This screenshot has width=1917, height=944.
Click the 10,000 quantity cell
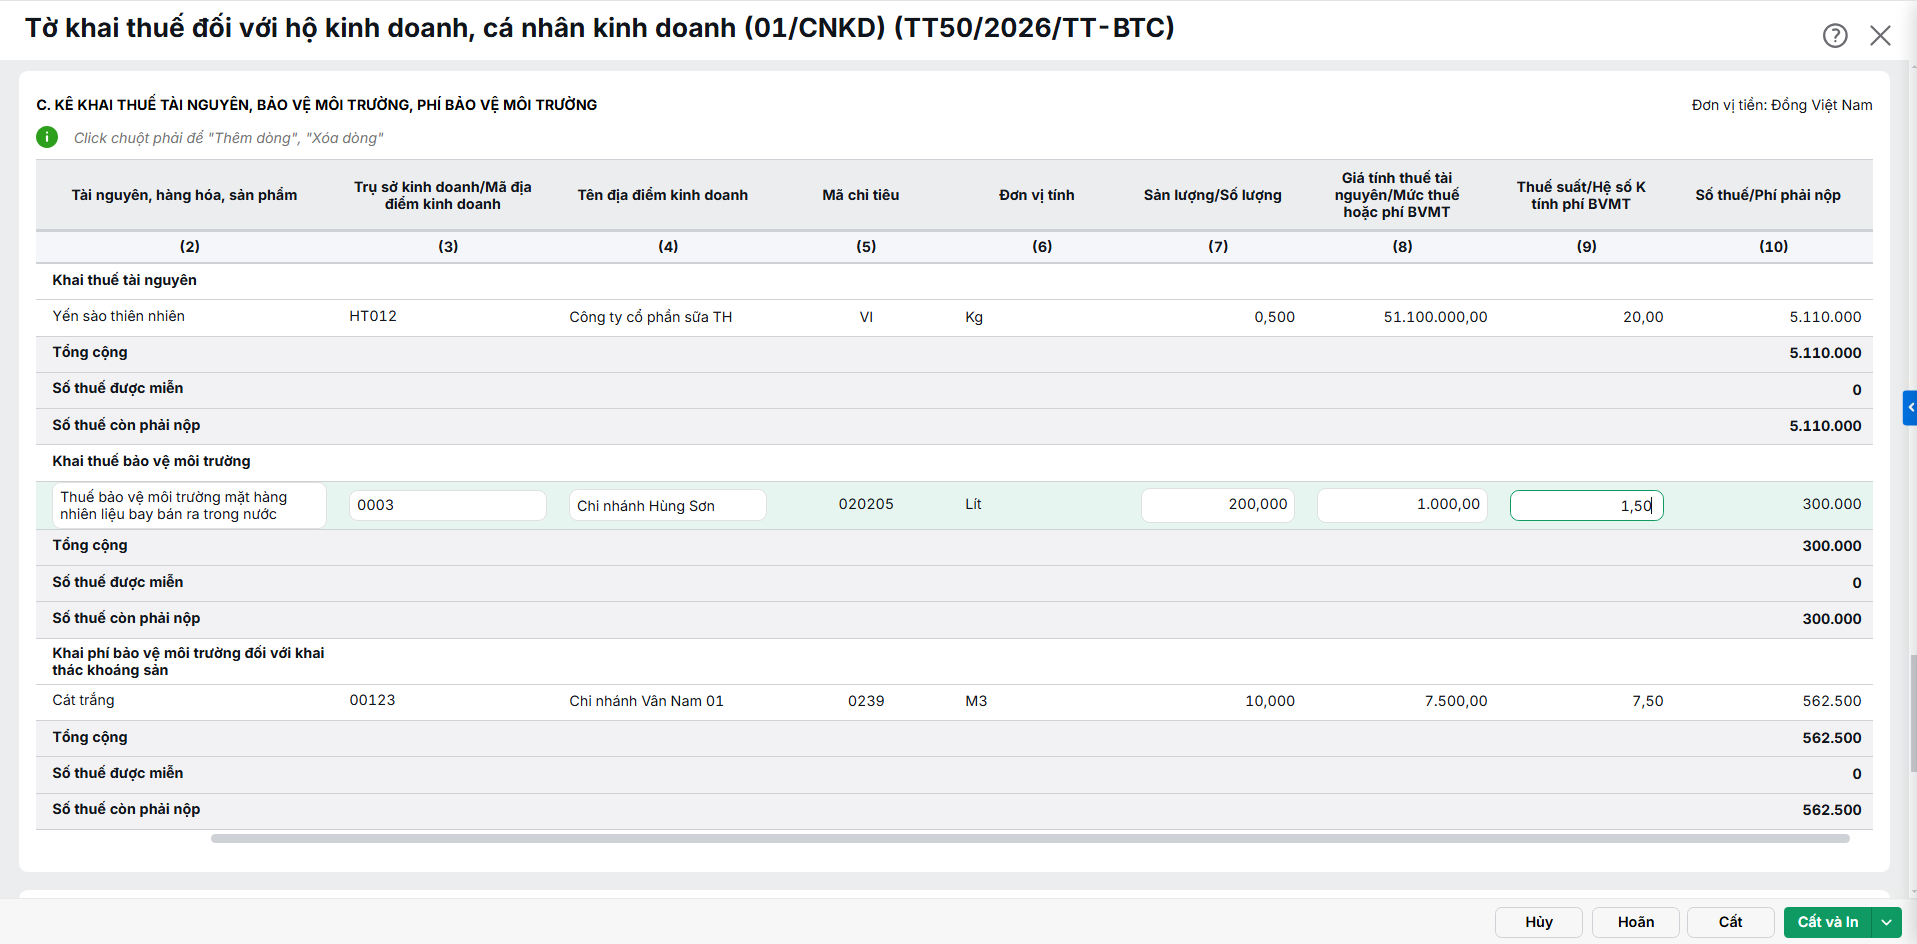point(1270,701)
